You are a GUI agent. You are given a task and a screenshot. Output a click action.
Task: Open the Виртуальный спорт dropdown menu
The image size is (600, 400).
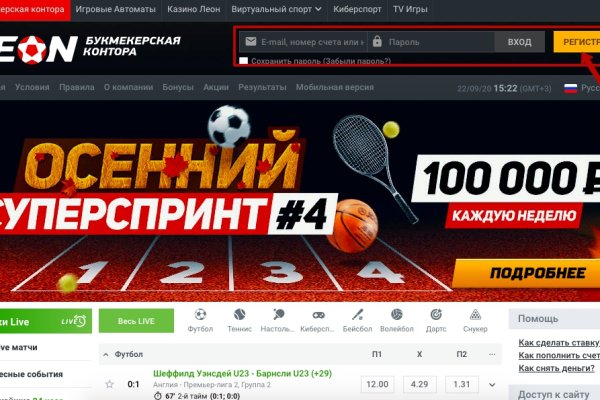tap(276, 9)
